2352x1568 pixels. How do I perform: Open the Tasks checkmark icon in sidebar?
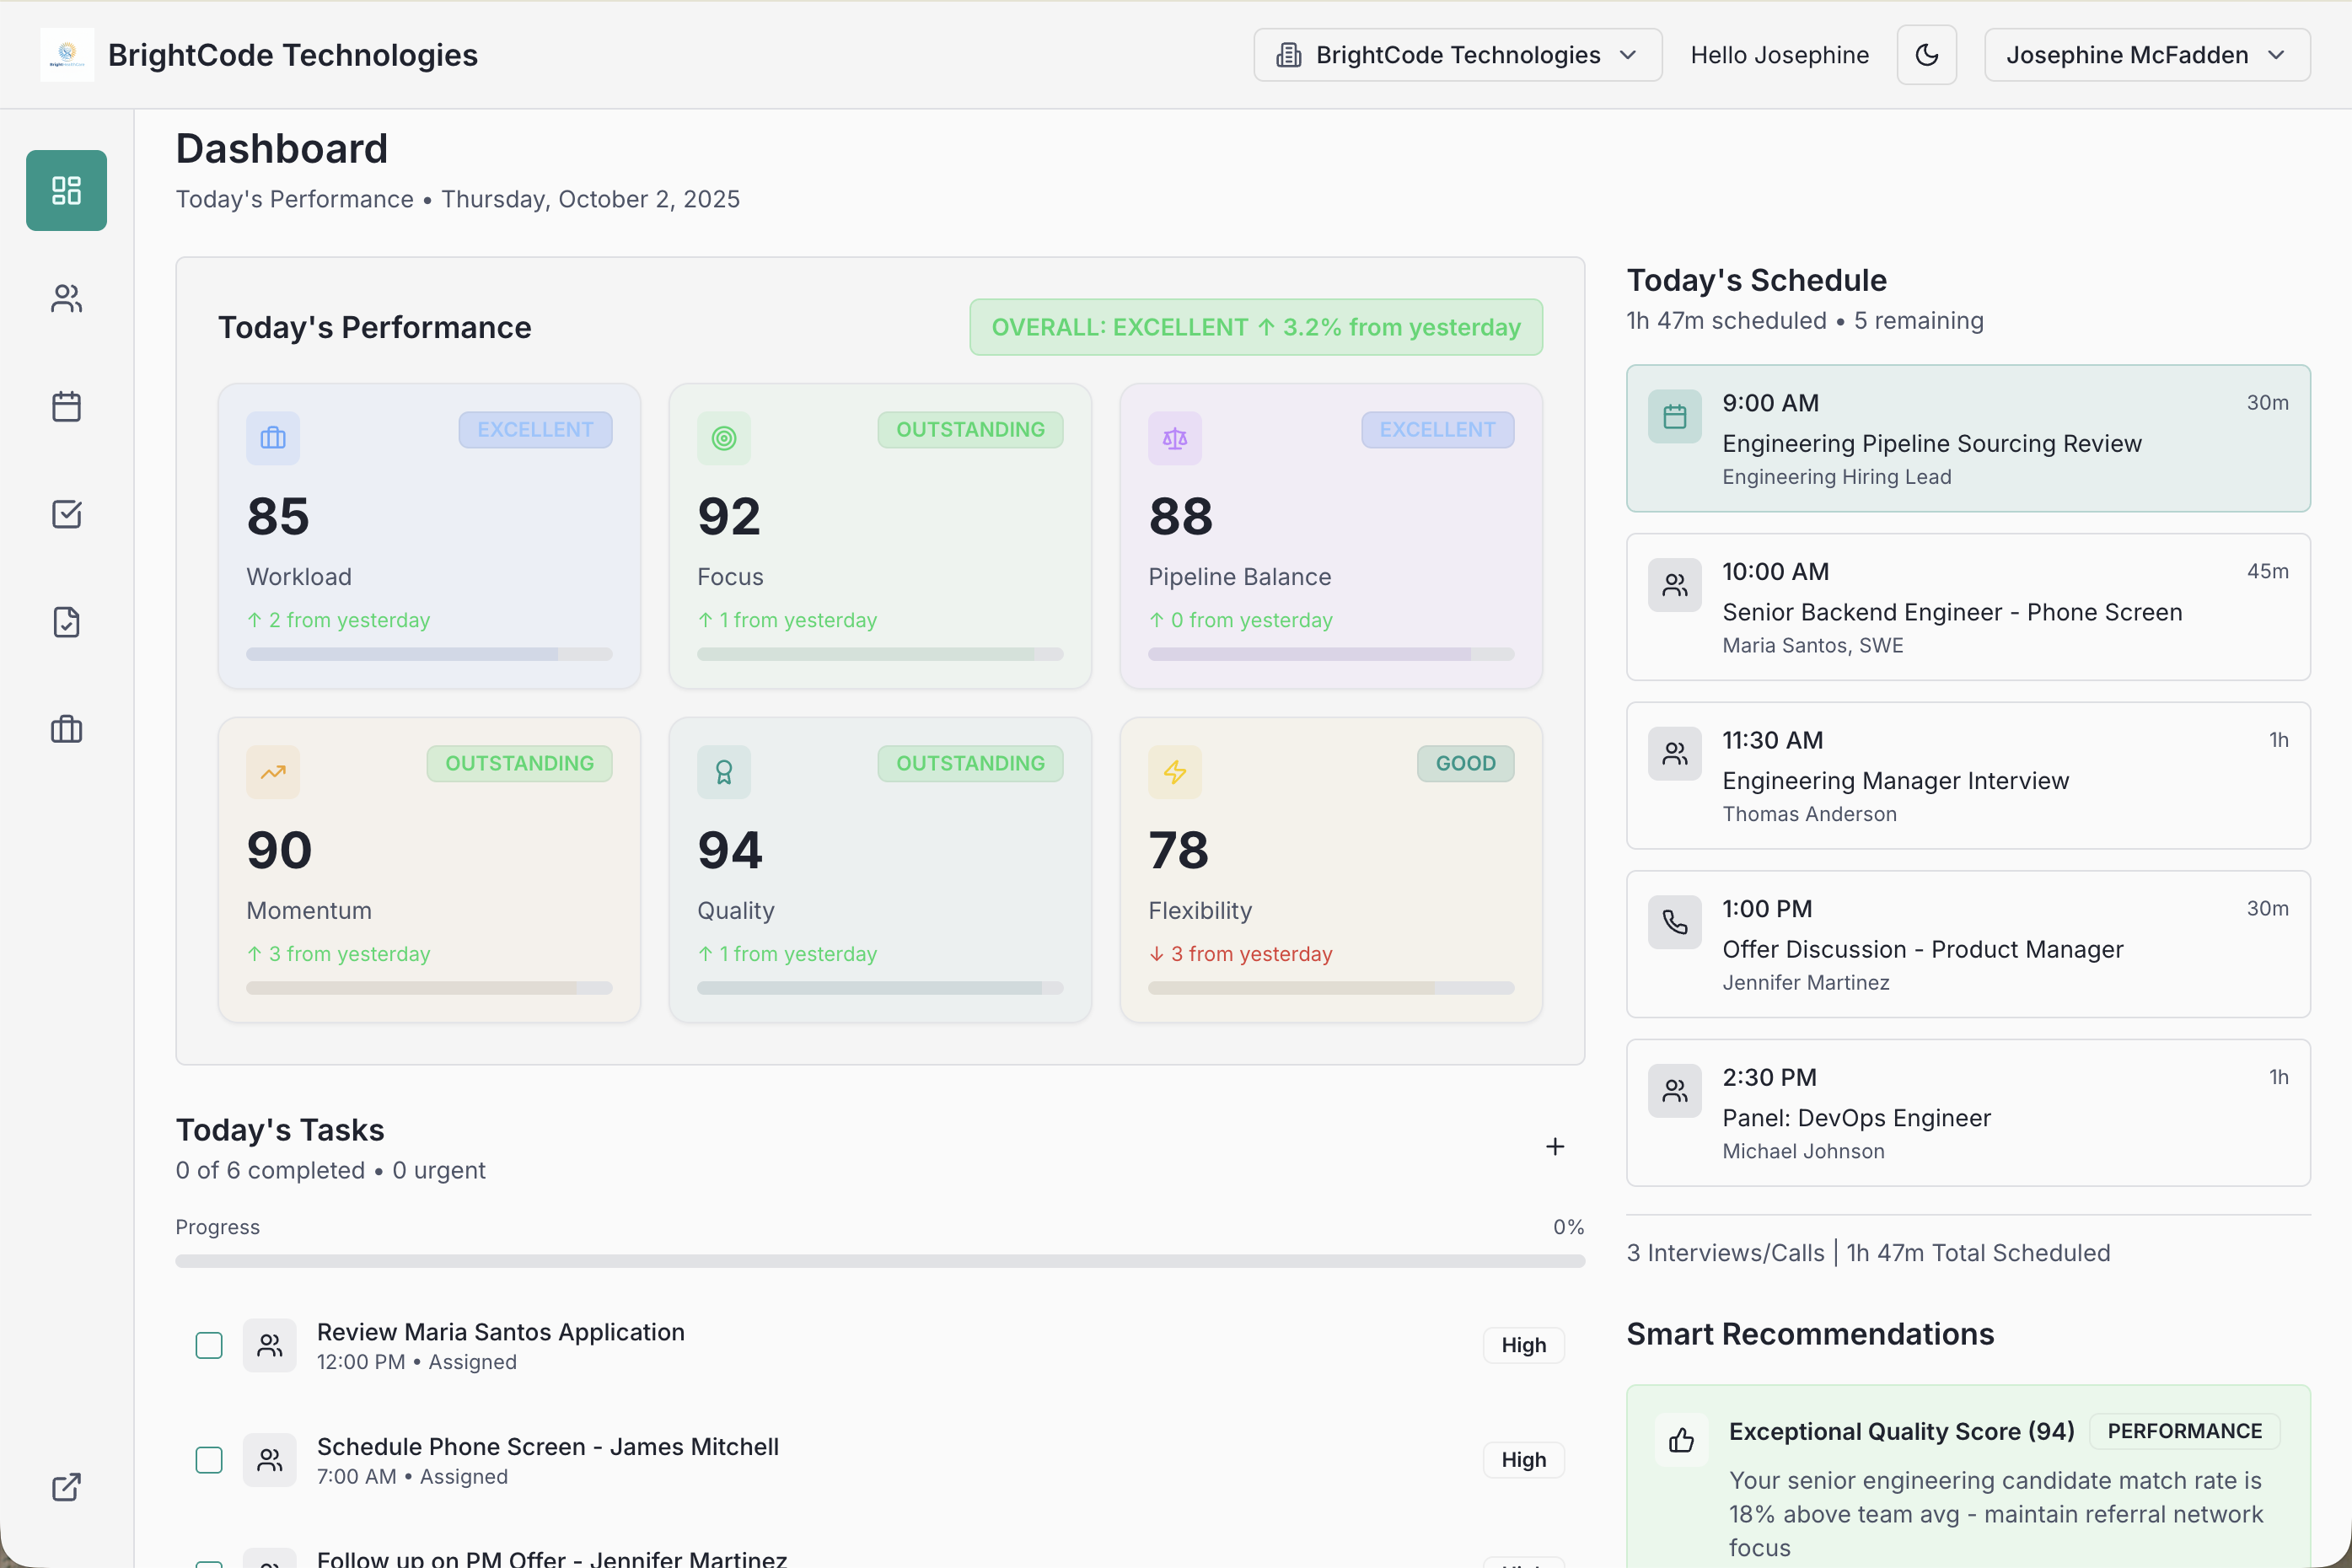(66, 514)
